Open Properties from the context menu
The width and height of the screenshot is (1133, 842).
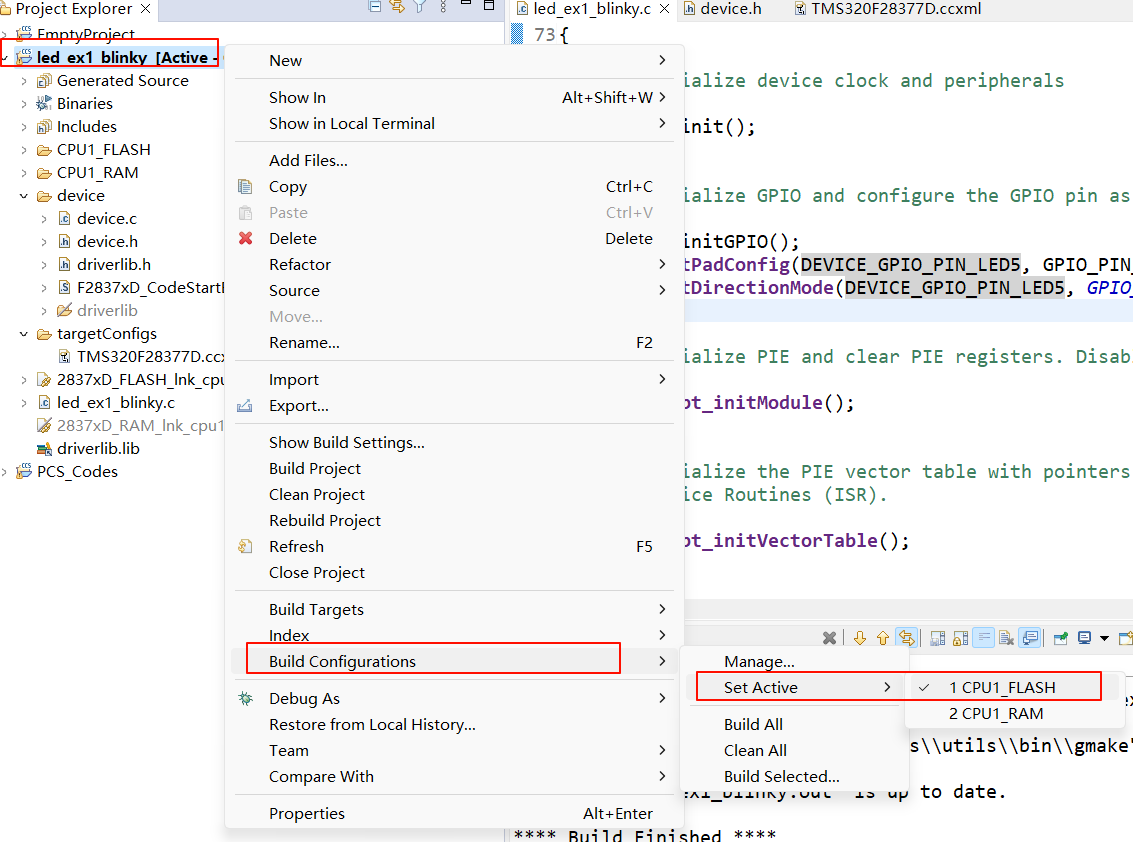point(307,814)
